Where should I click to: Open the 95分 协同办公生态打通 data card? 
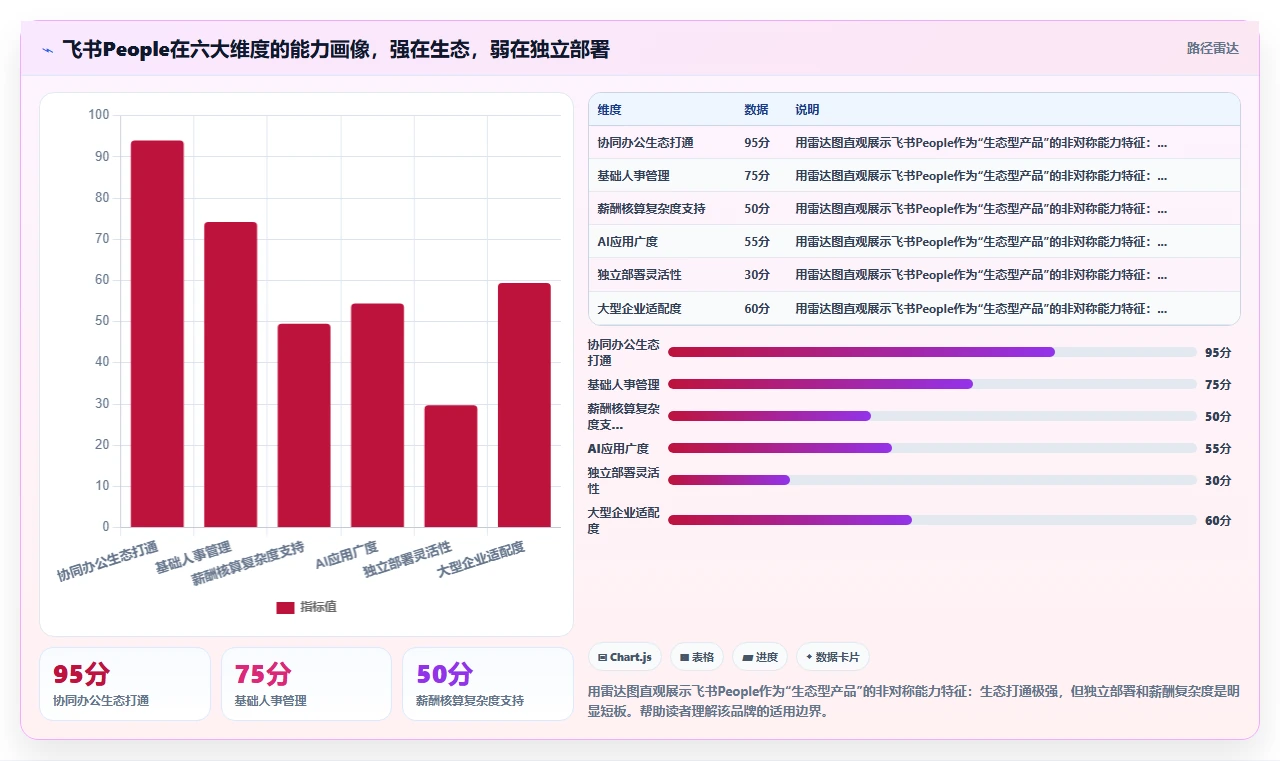125,684
